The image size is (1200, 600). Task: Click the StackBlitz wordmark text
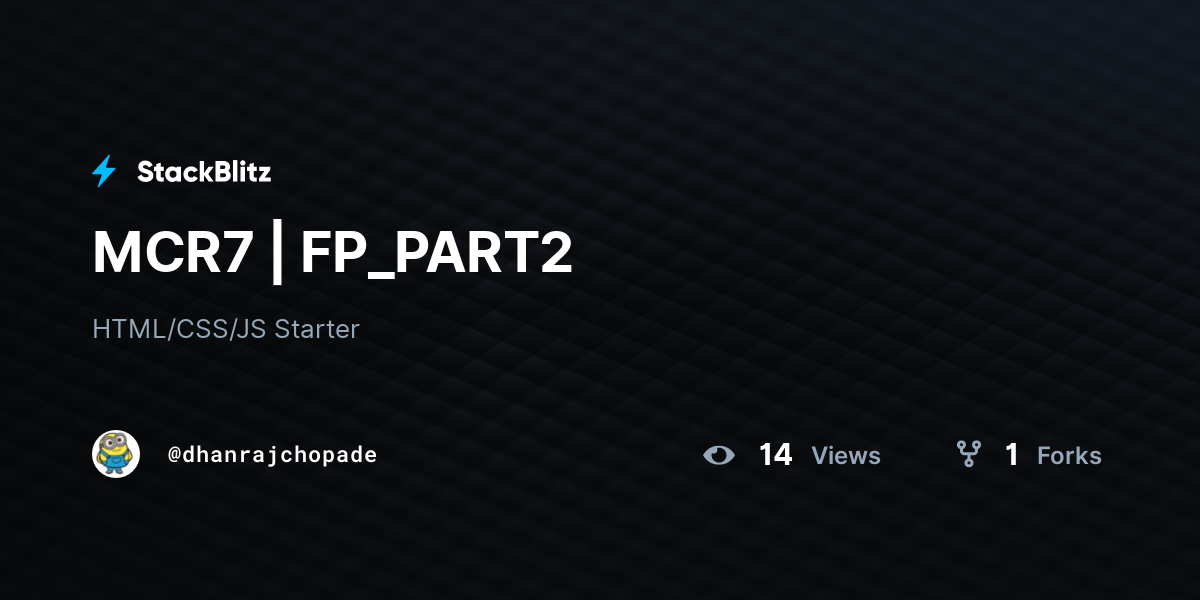tap(204, 172)
